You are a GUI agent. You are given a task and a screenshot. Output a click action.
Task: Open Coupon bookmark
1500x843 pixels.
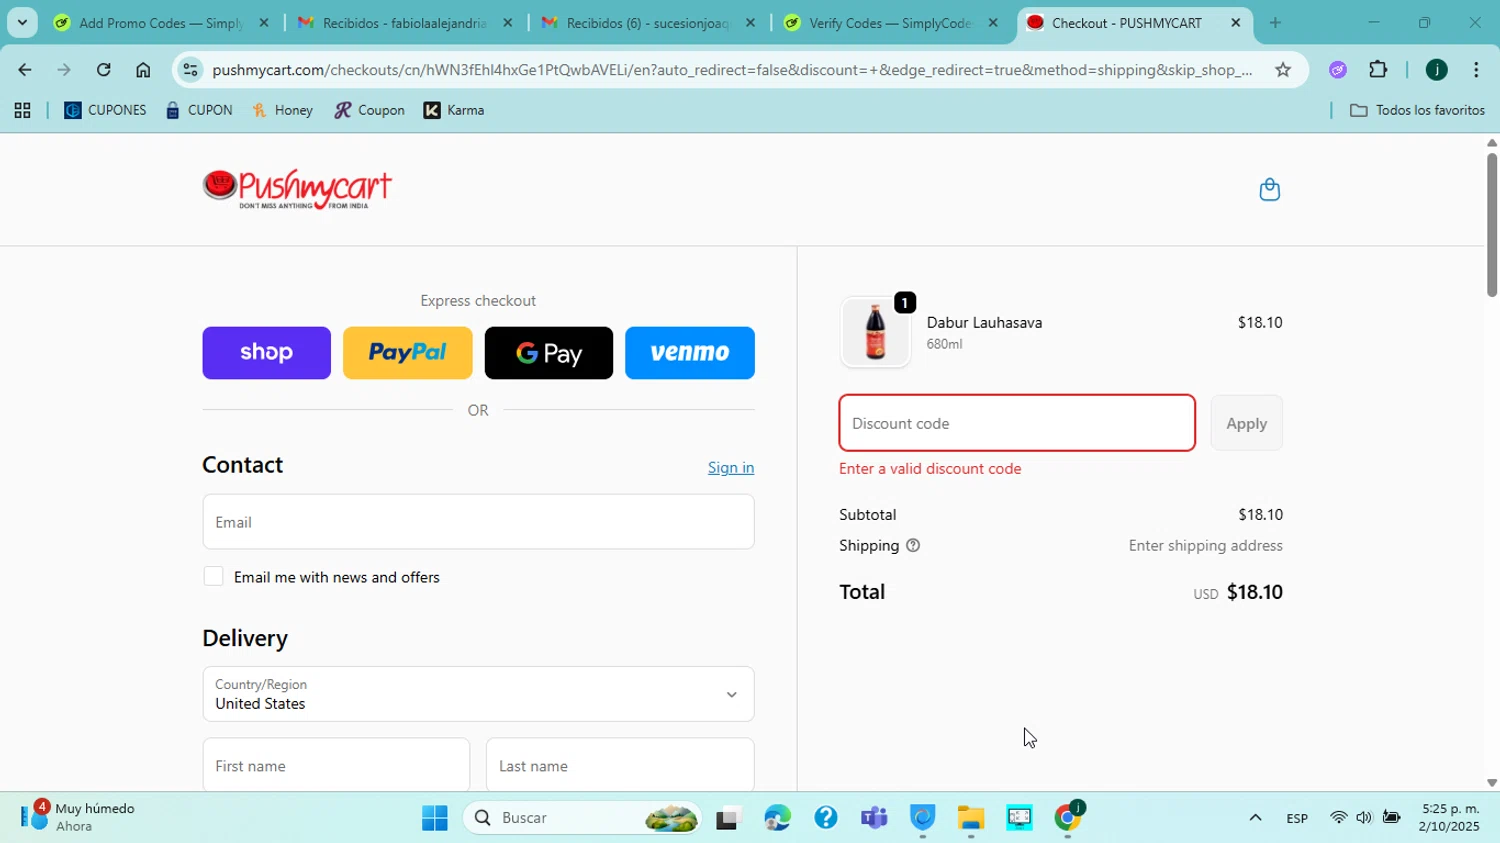[x=369, y=111]
